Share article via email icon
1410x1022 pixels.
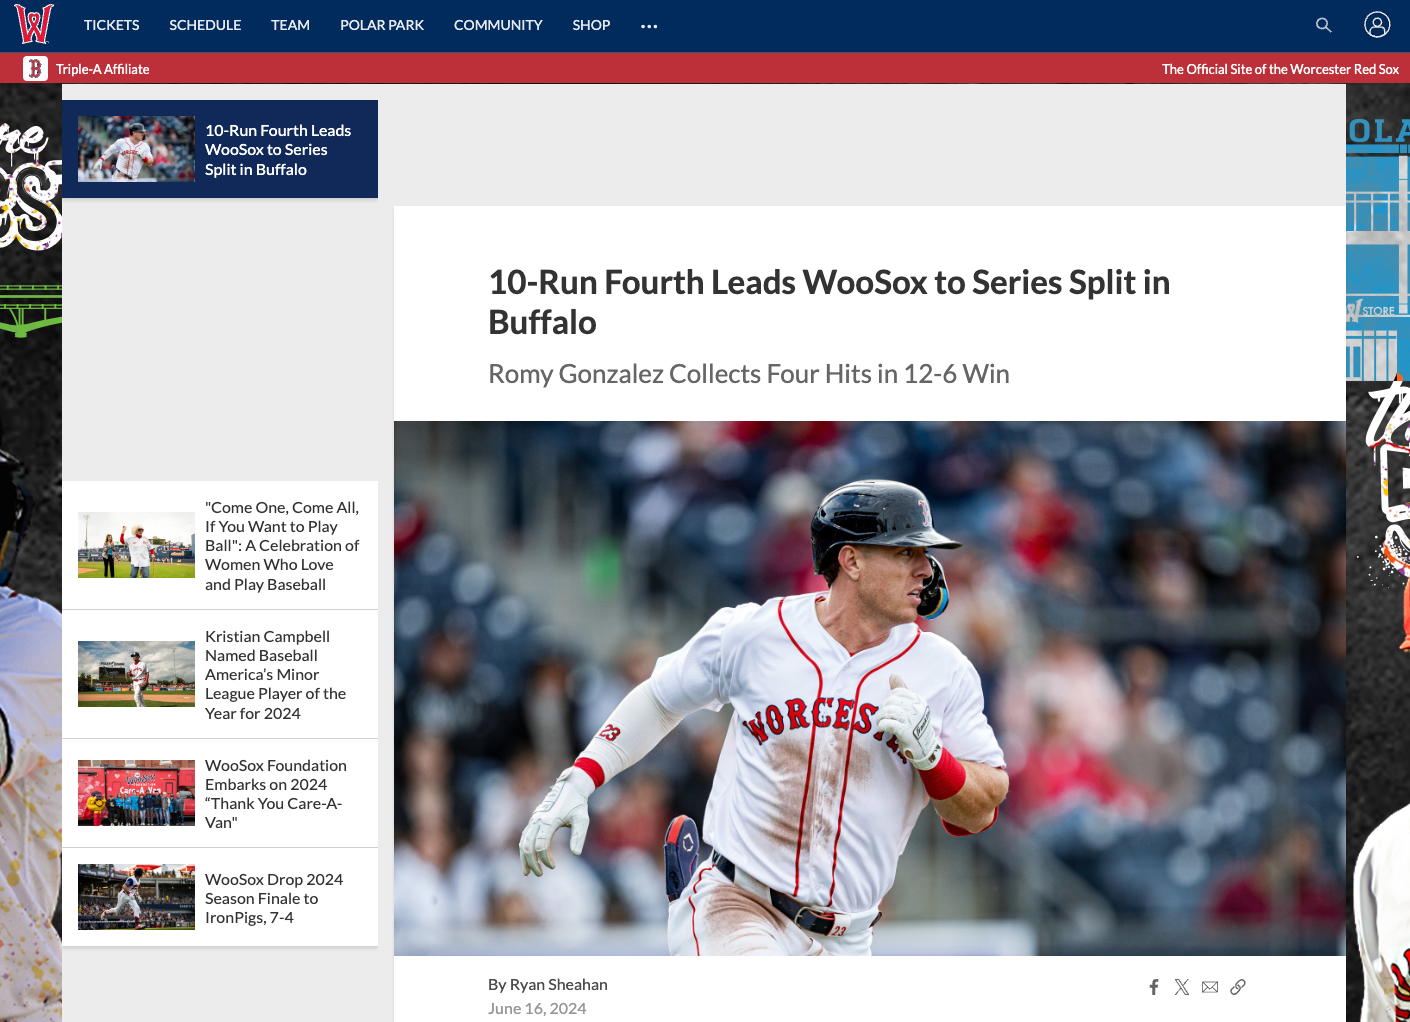tap(1210, 987)
